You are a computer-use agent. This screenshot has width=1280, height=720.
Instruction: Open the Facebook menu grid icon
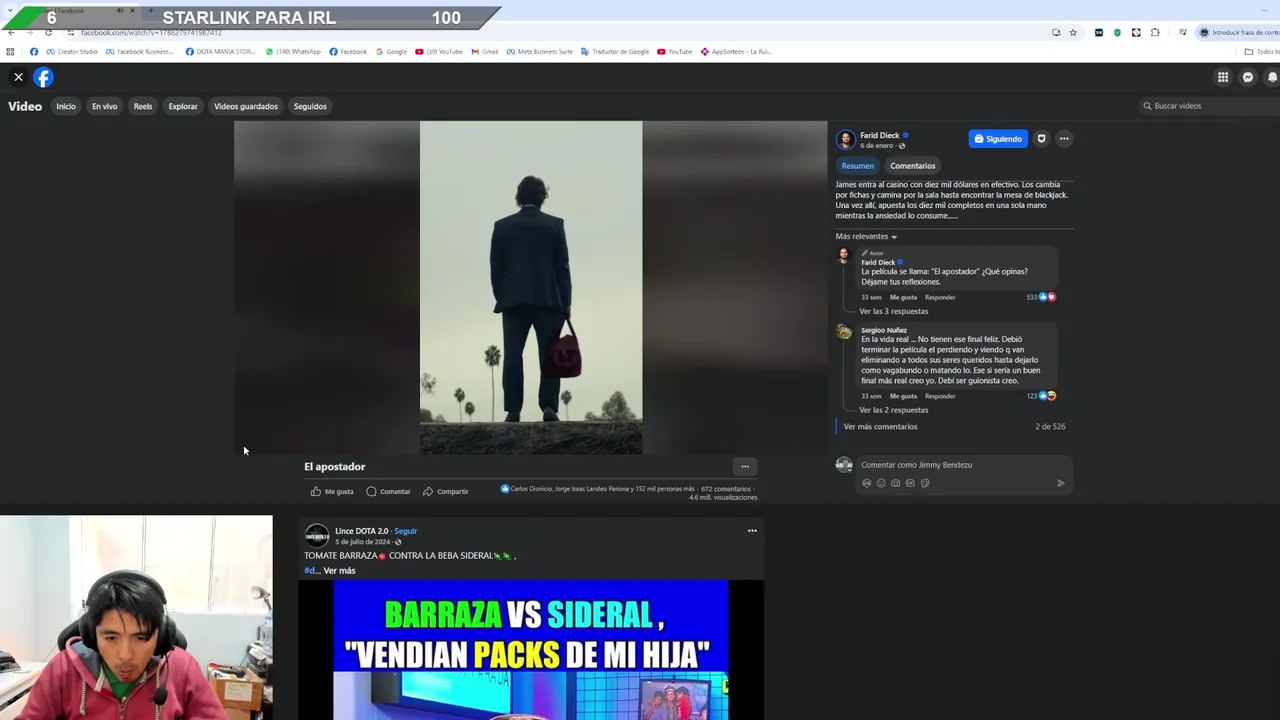[x=1222, y=77]
